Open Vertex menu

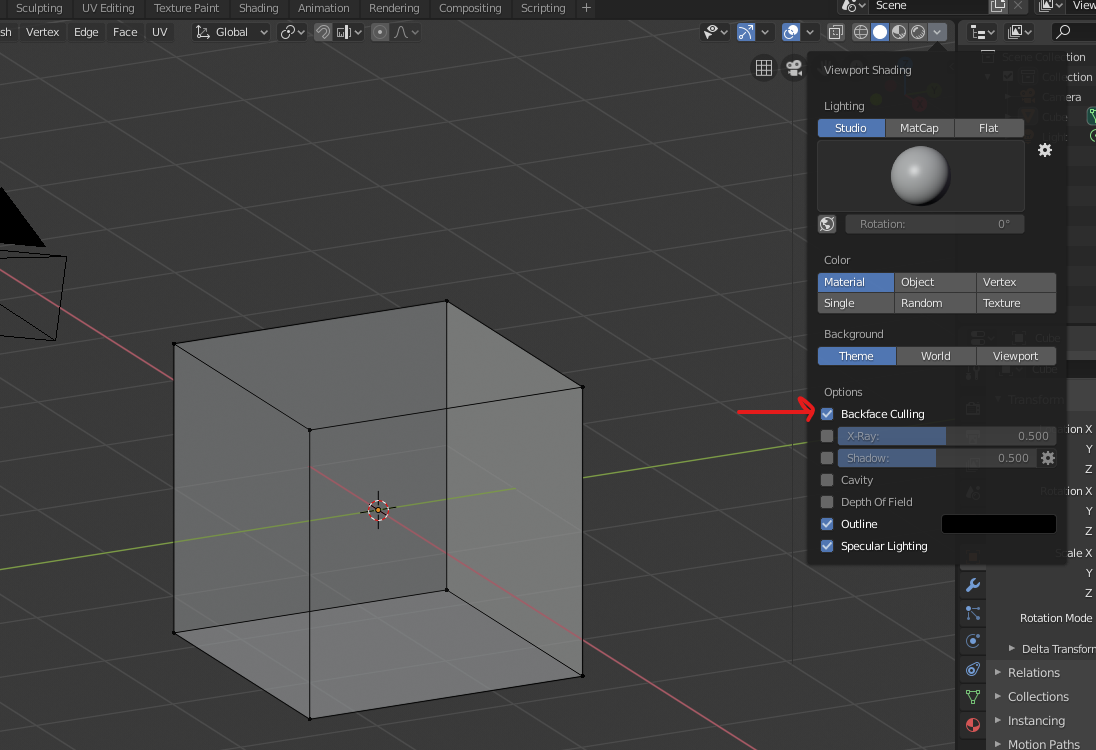43,32
